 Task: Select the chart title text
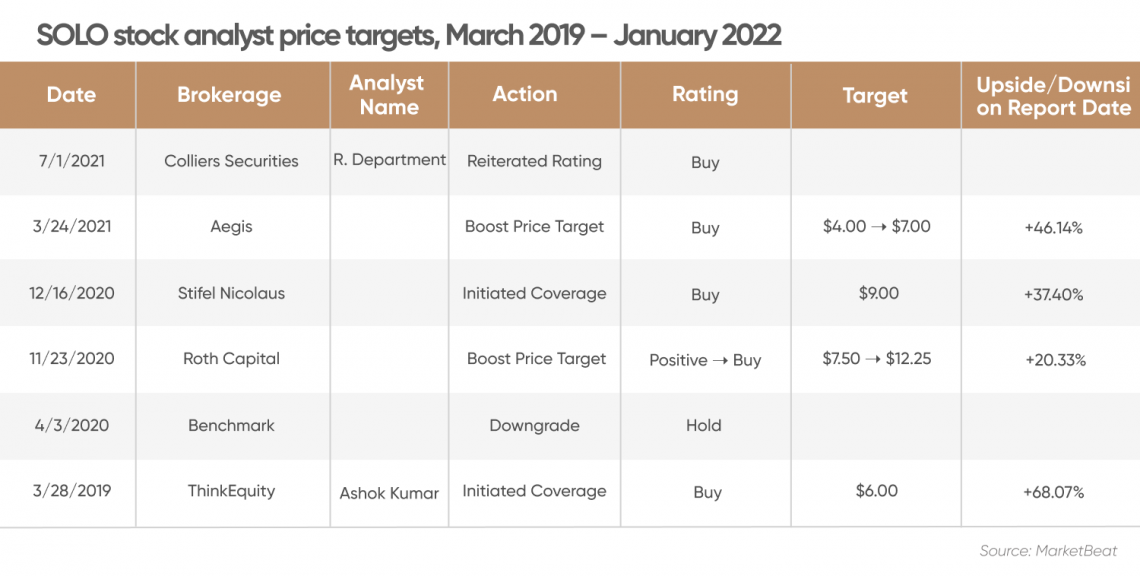pyautogui.click(x=409, y=34)
